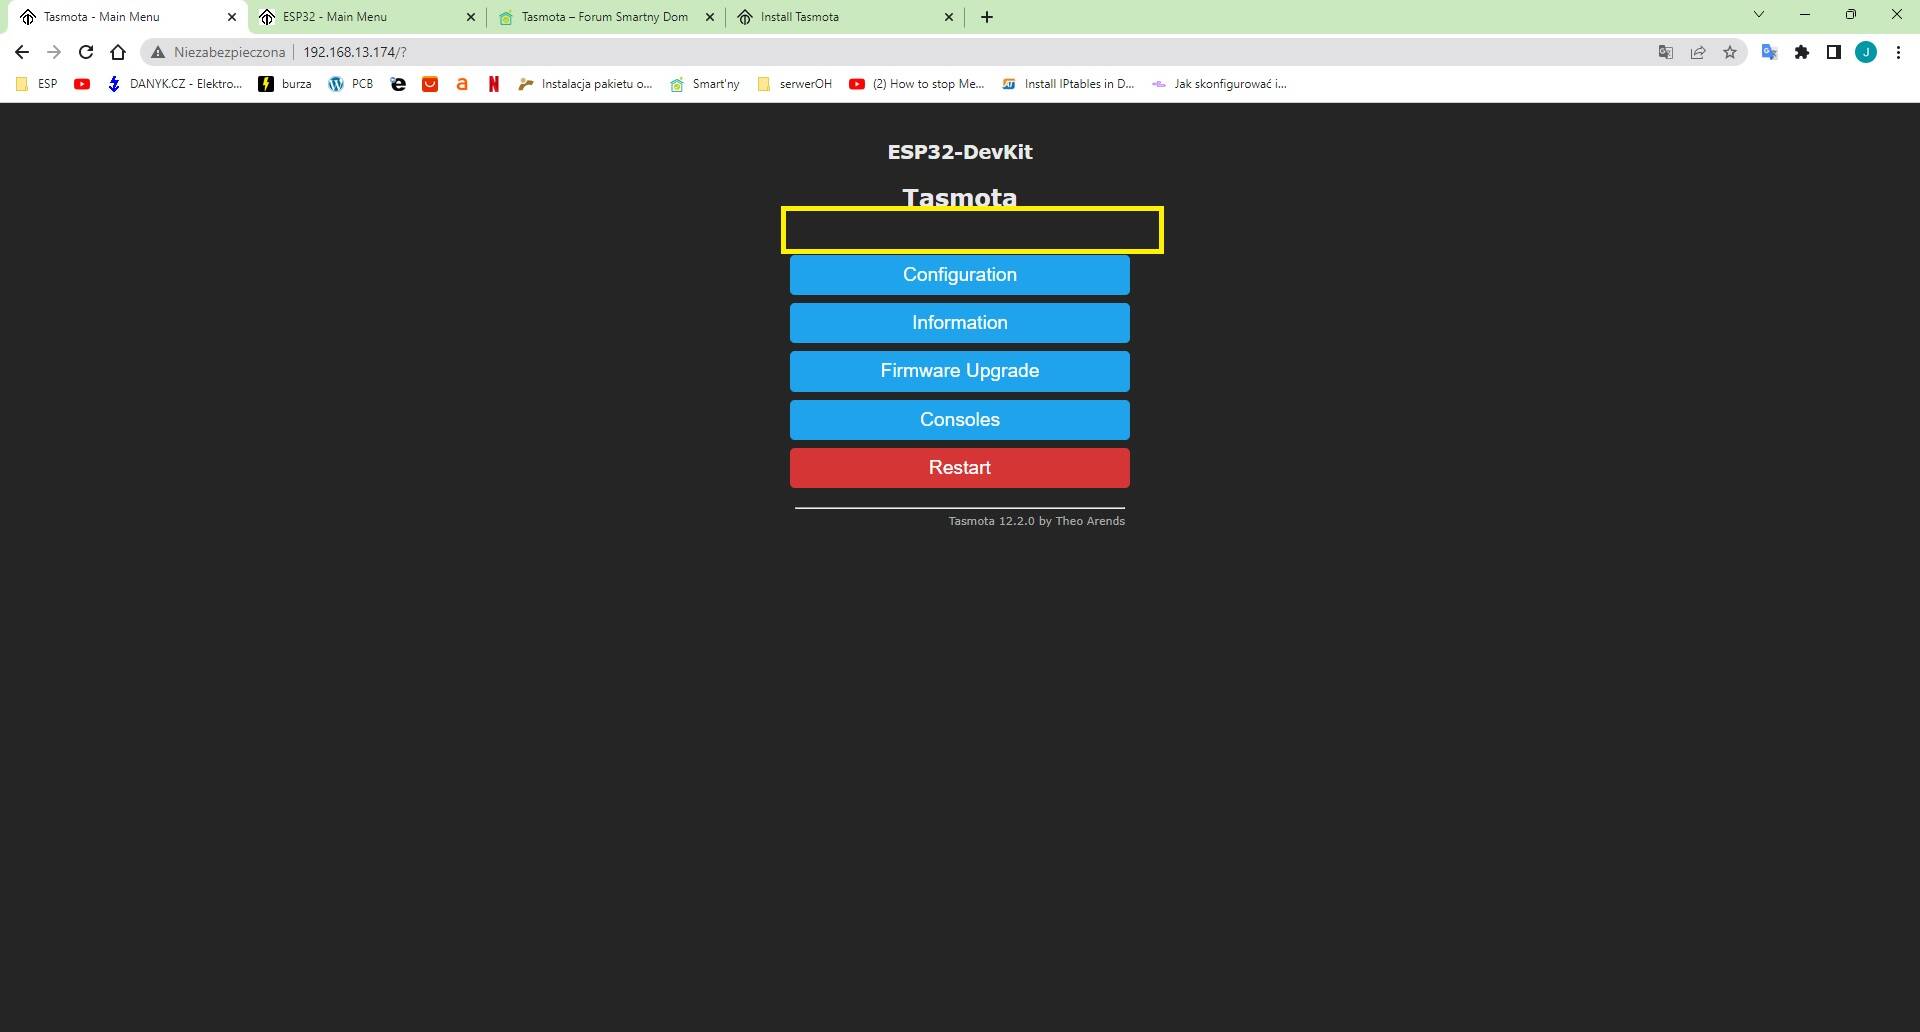Open the Google Translate extension
1920x1032 pixels.
pos(1769,52)
